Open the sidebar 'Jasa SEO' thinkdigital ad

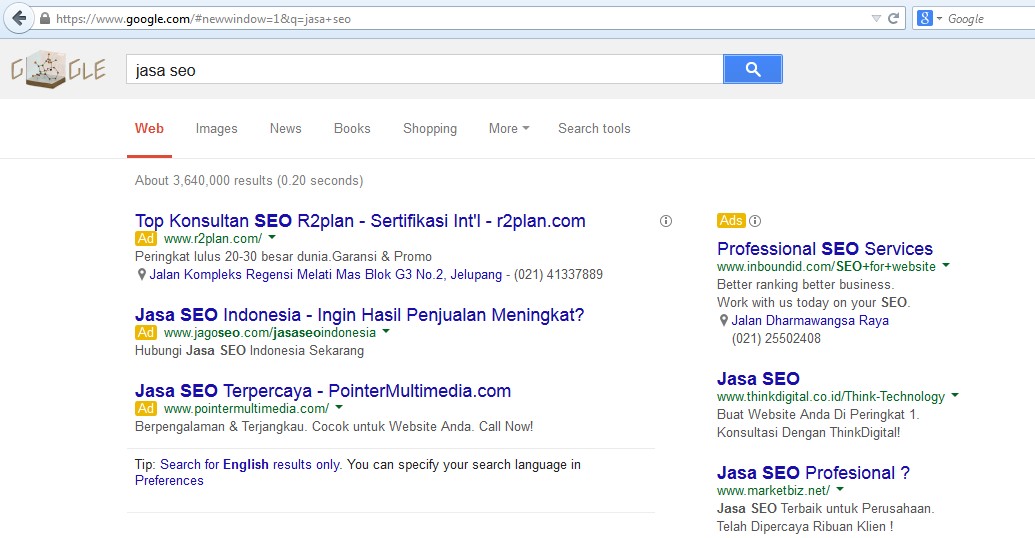pos(758,379)
